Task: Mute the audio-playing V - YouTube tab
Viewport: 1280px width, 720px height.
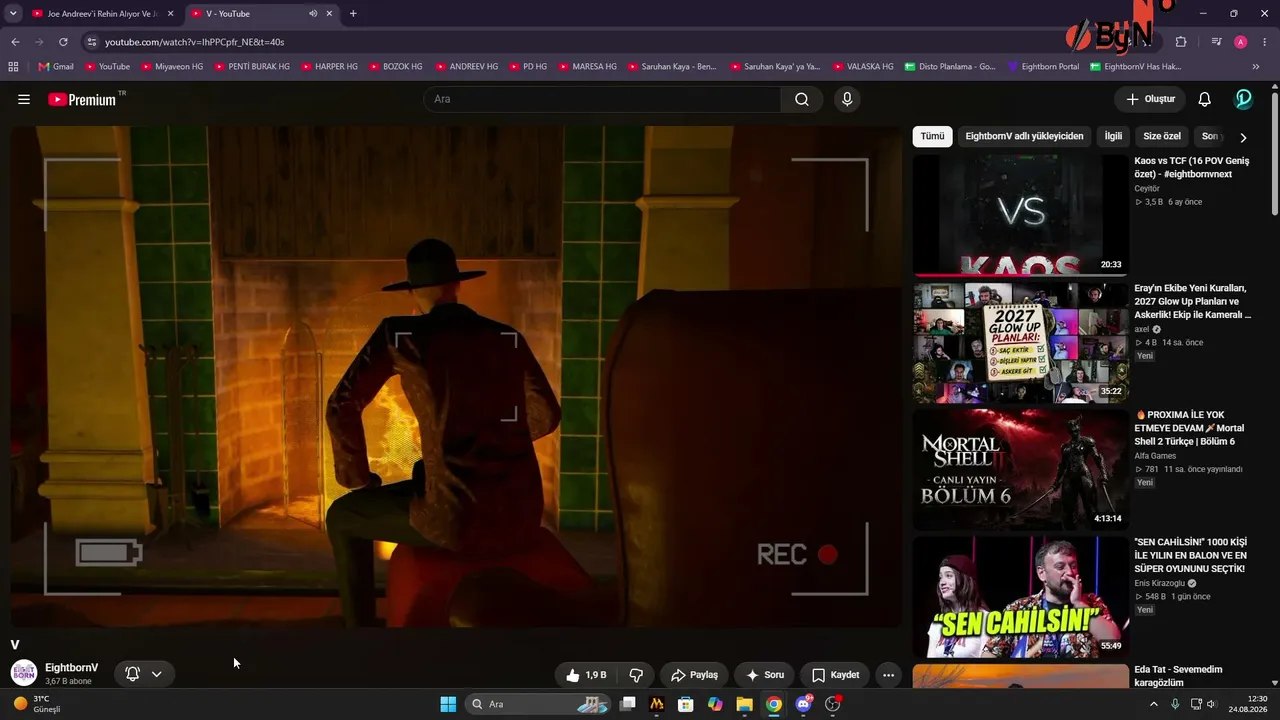Action: point(313,14)
